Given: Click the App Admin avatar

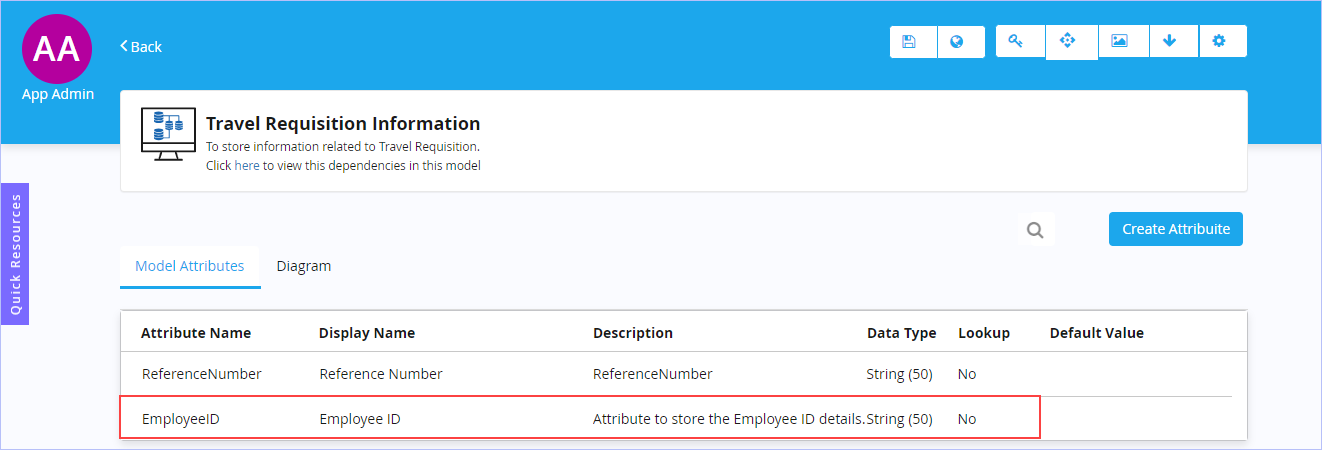Looking at the screenshot, I should tap(57, 48).
